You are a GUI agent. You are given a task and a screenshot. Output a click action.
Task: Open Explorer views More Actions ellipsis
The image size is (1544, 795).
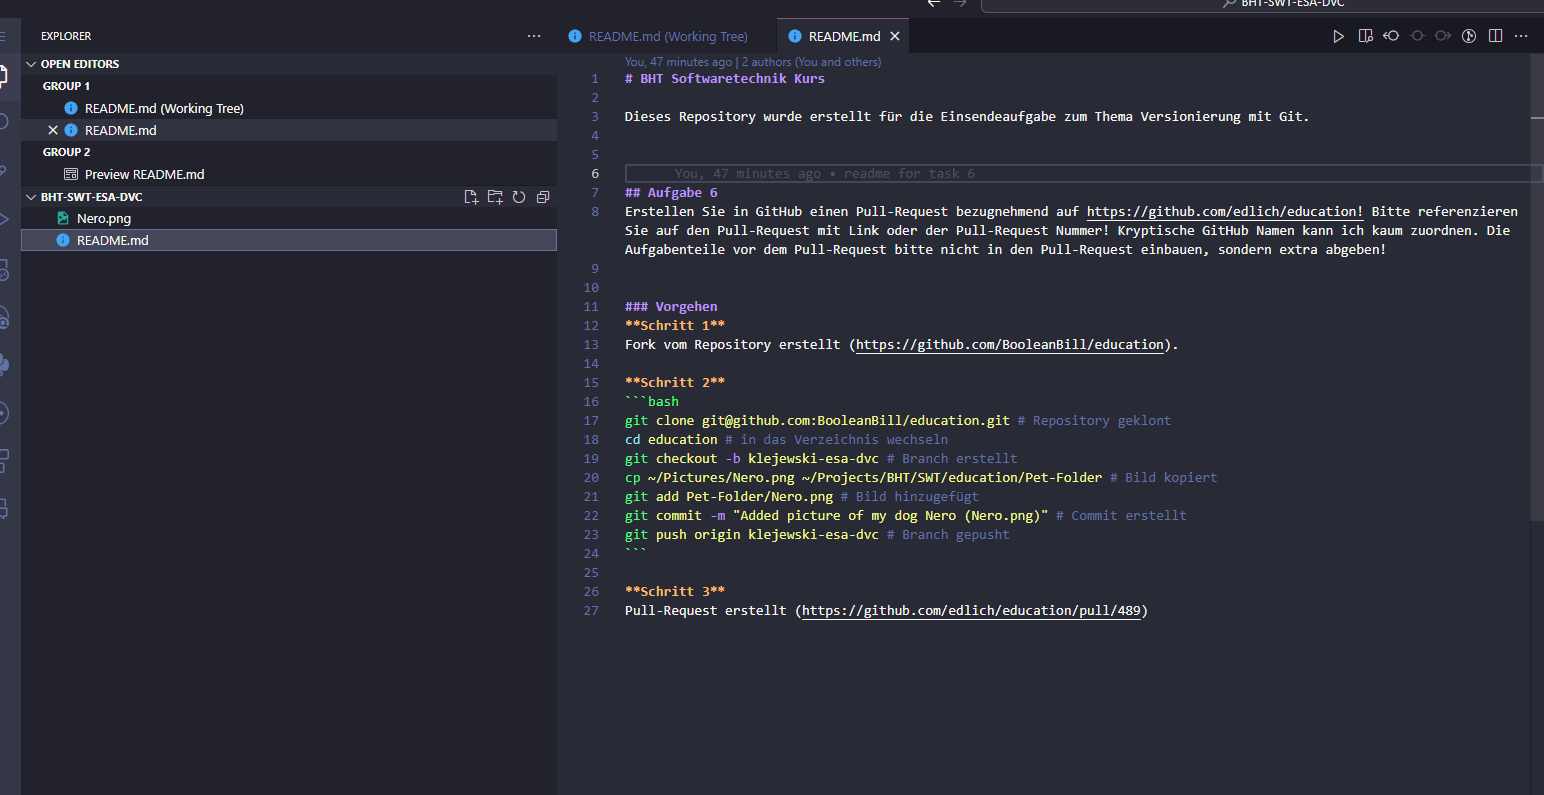(x=534, y=36)
